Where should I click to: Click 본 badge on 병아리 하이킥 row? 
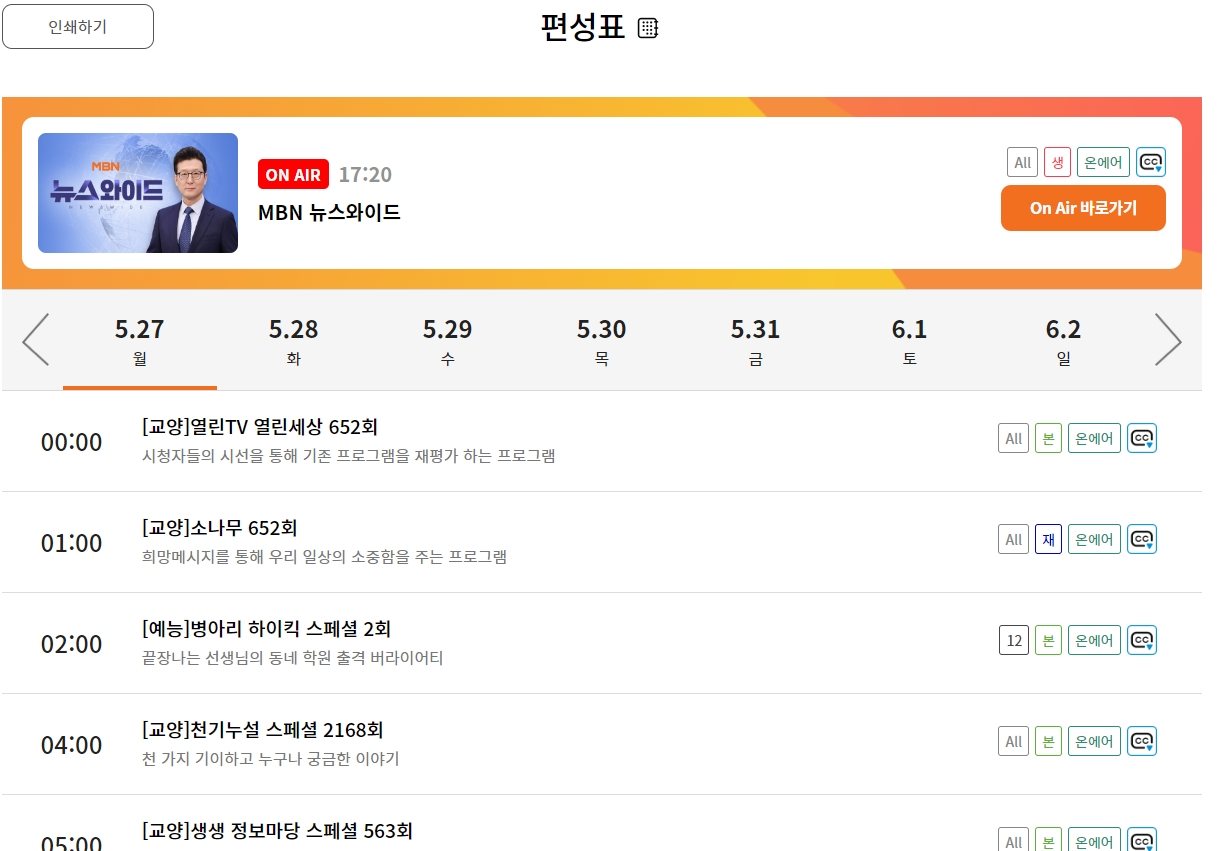click(1048, 640)
